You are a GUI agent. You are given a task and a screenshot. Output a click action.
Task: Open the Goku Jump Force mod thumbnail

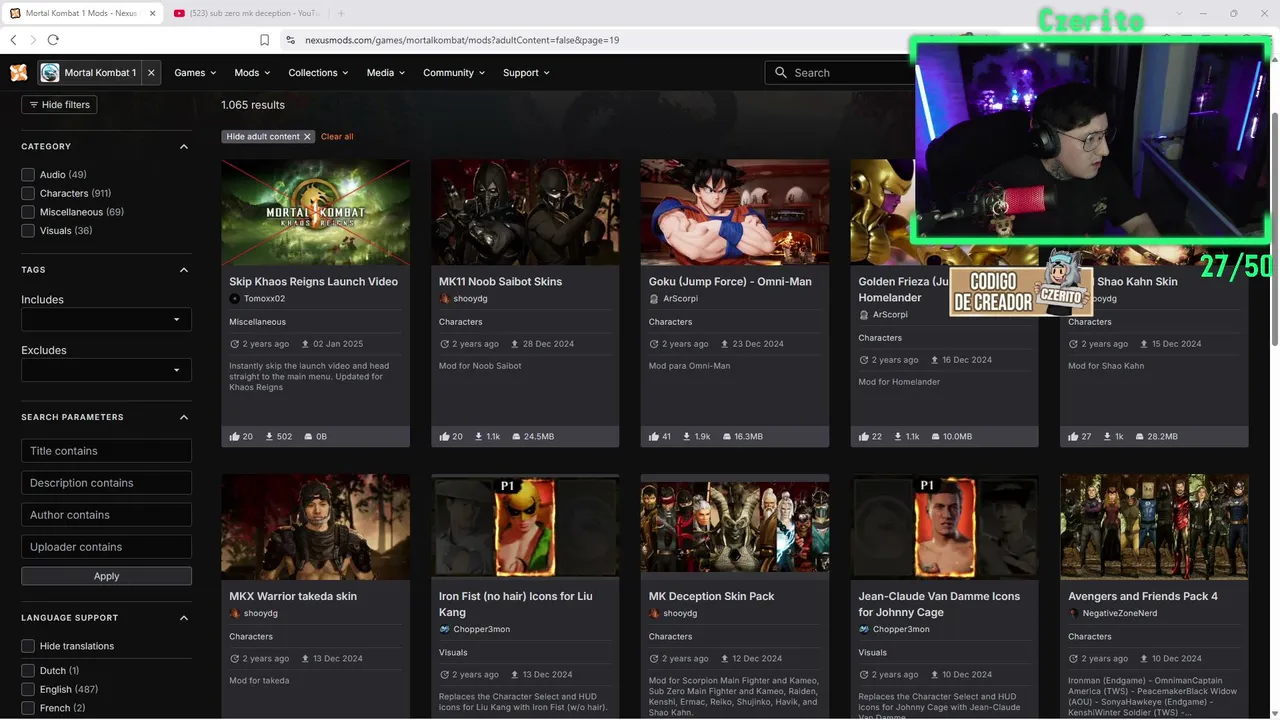(x=735, y=212)
